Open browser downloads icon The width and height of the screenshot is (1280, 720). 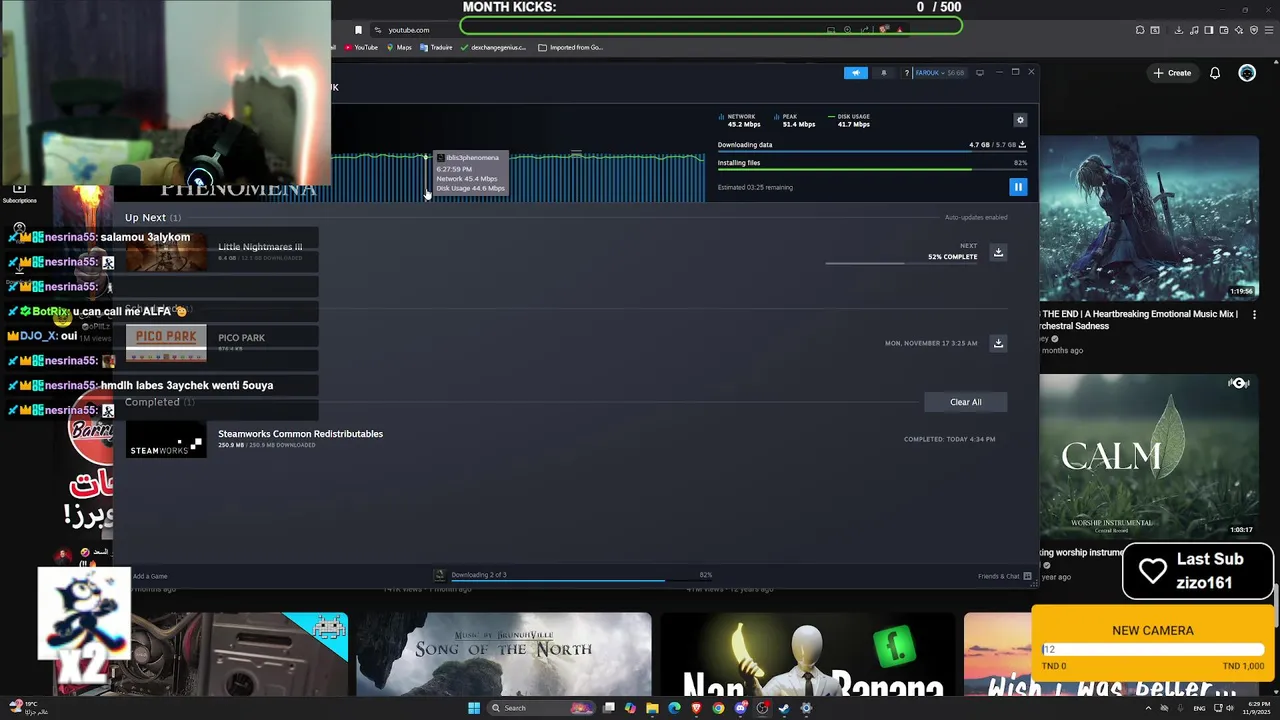1179,30
